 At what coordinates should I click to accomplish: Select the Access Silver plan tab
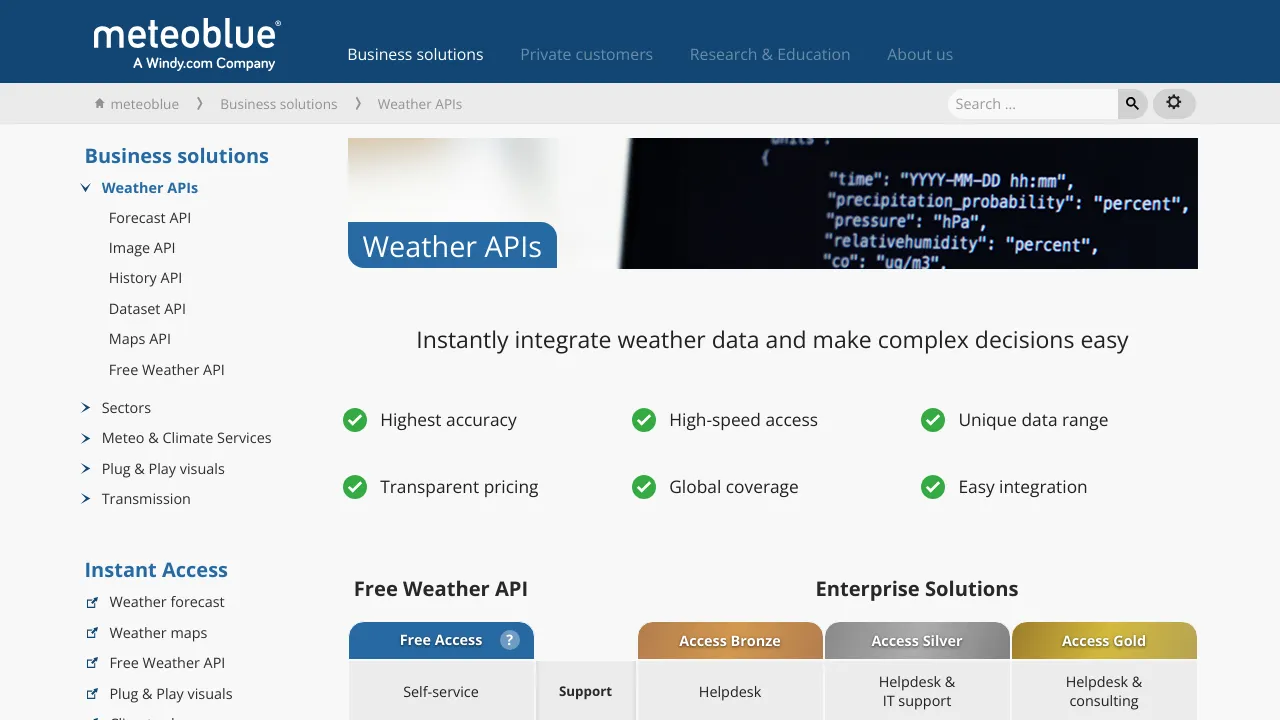(x=917, y=641)
